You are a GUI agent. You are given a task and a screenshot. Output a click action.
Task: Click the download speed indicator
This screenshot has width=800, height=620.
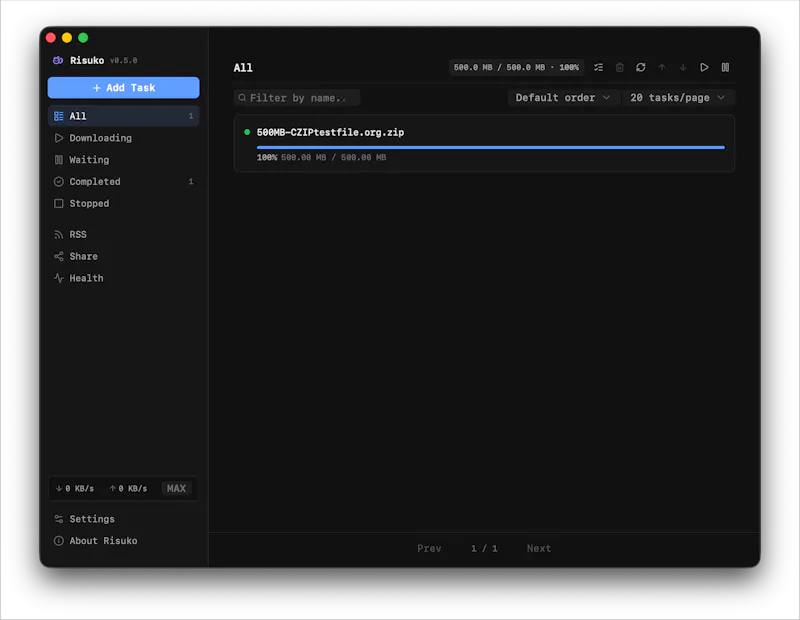(75, 488)
